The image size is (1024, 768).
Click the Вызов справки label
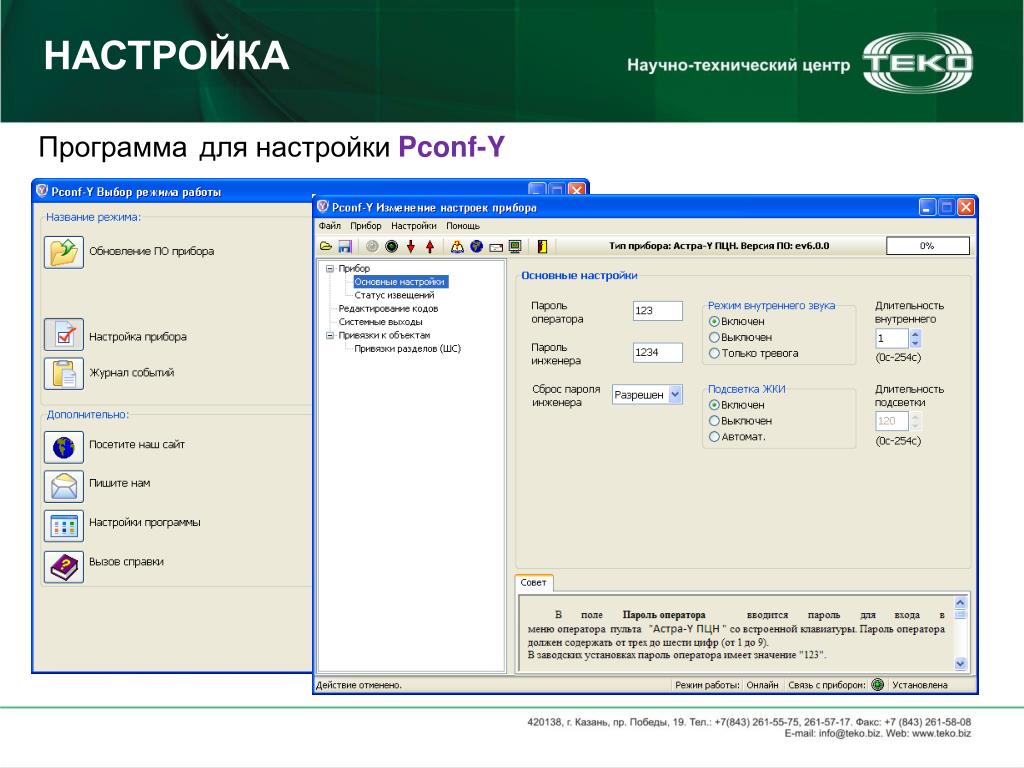click(126, 562)
